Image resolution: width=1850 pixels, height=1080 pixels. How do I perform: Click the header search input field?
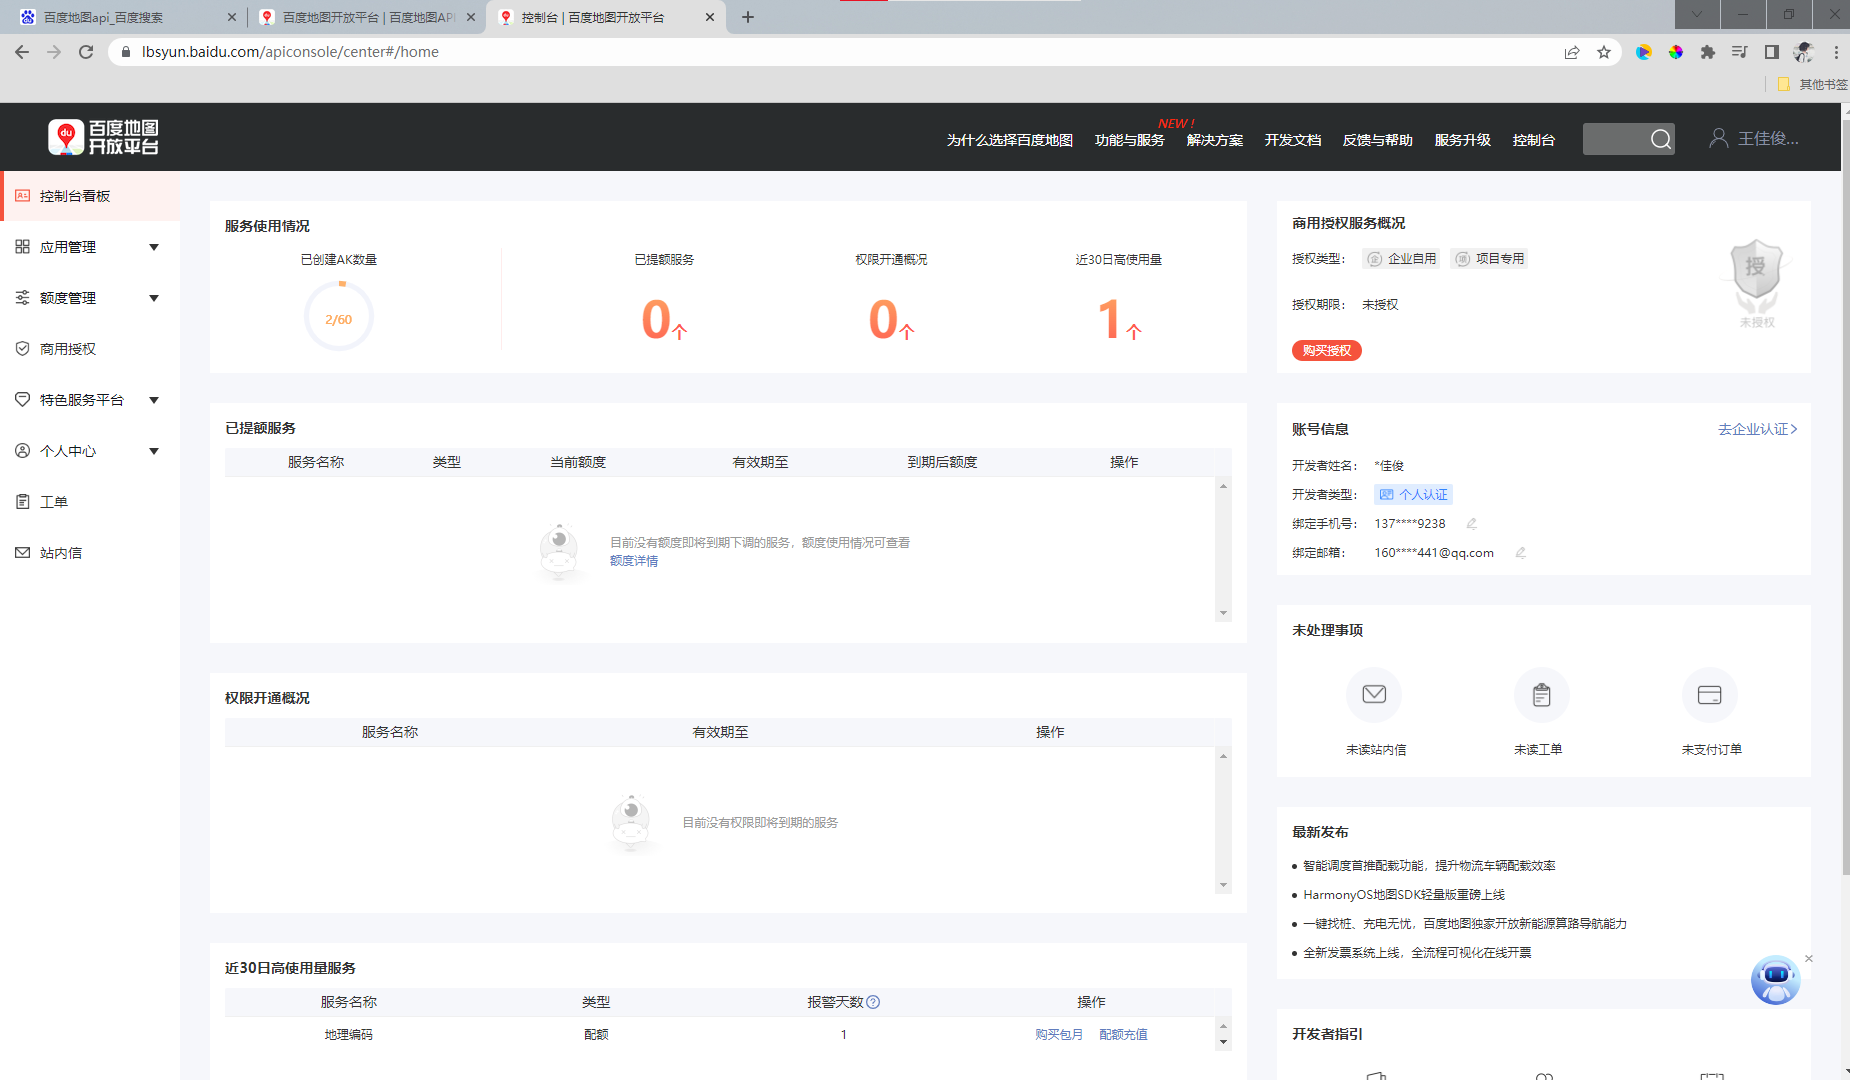pos(1614,139)
